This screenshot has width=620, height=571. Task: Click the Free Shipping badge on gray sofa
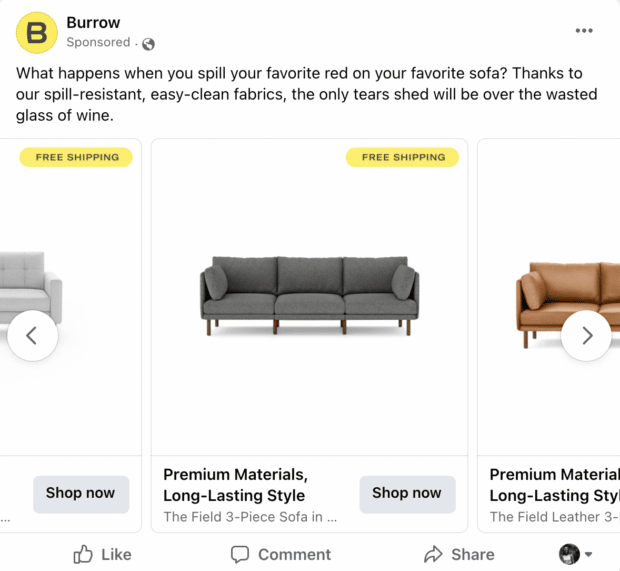(x=402, y=157)
